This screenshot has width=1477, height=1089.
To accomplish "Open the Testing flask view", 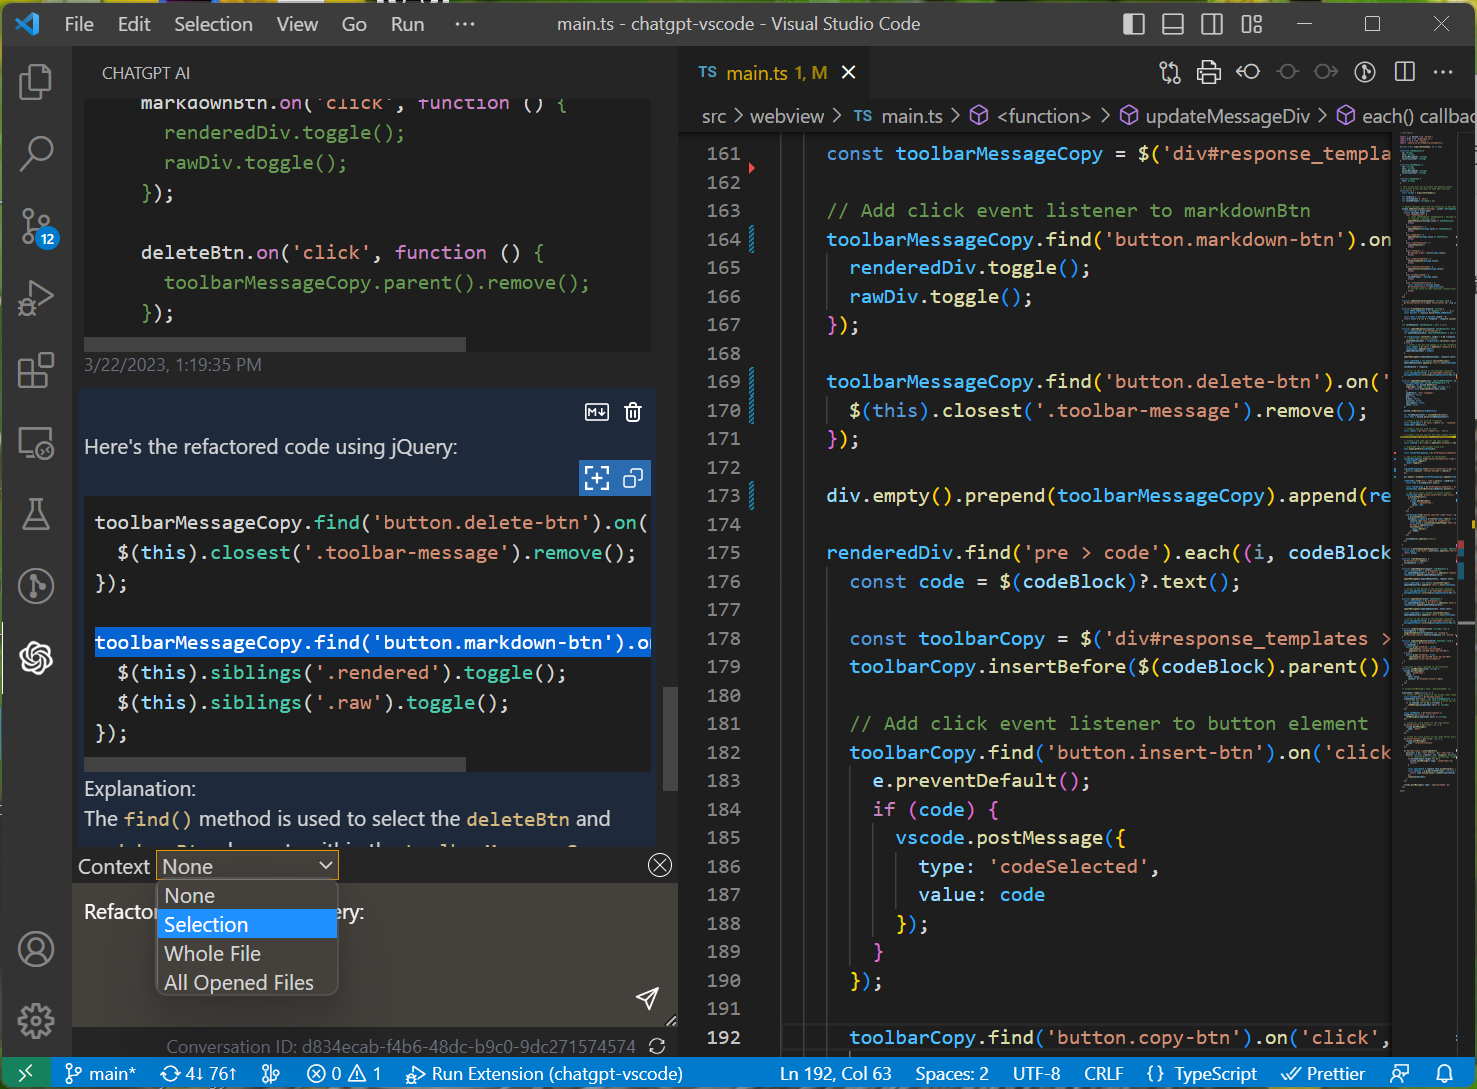I will pyautogui.click(x=36, y=514).
